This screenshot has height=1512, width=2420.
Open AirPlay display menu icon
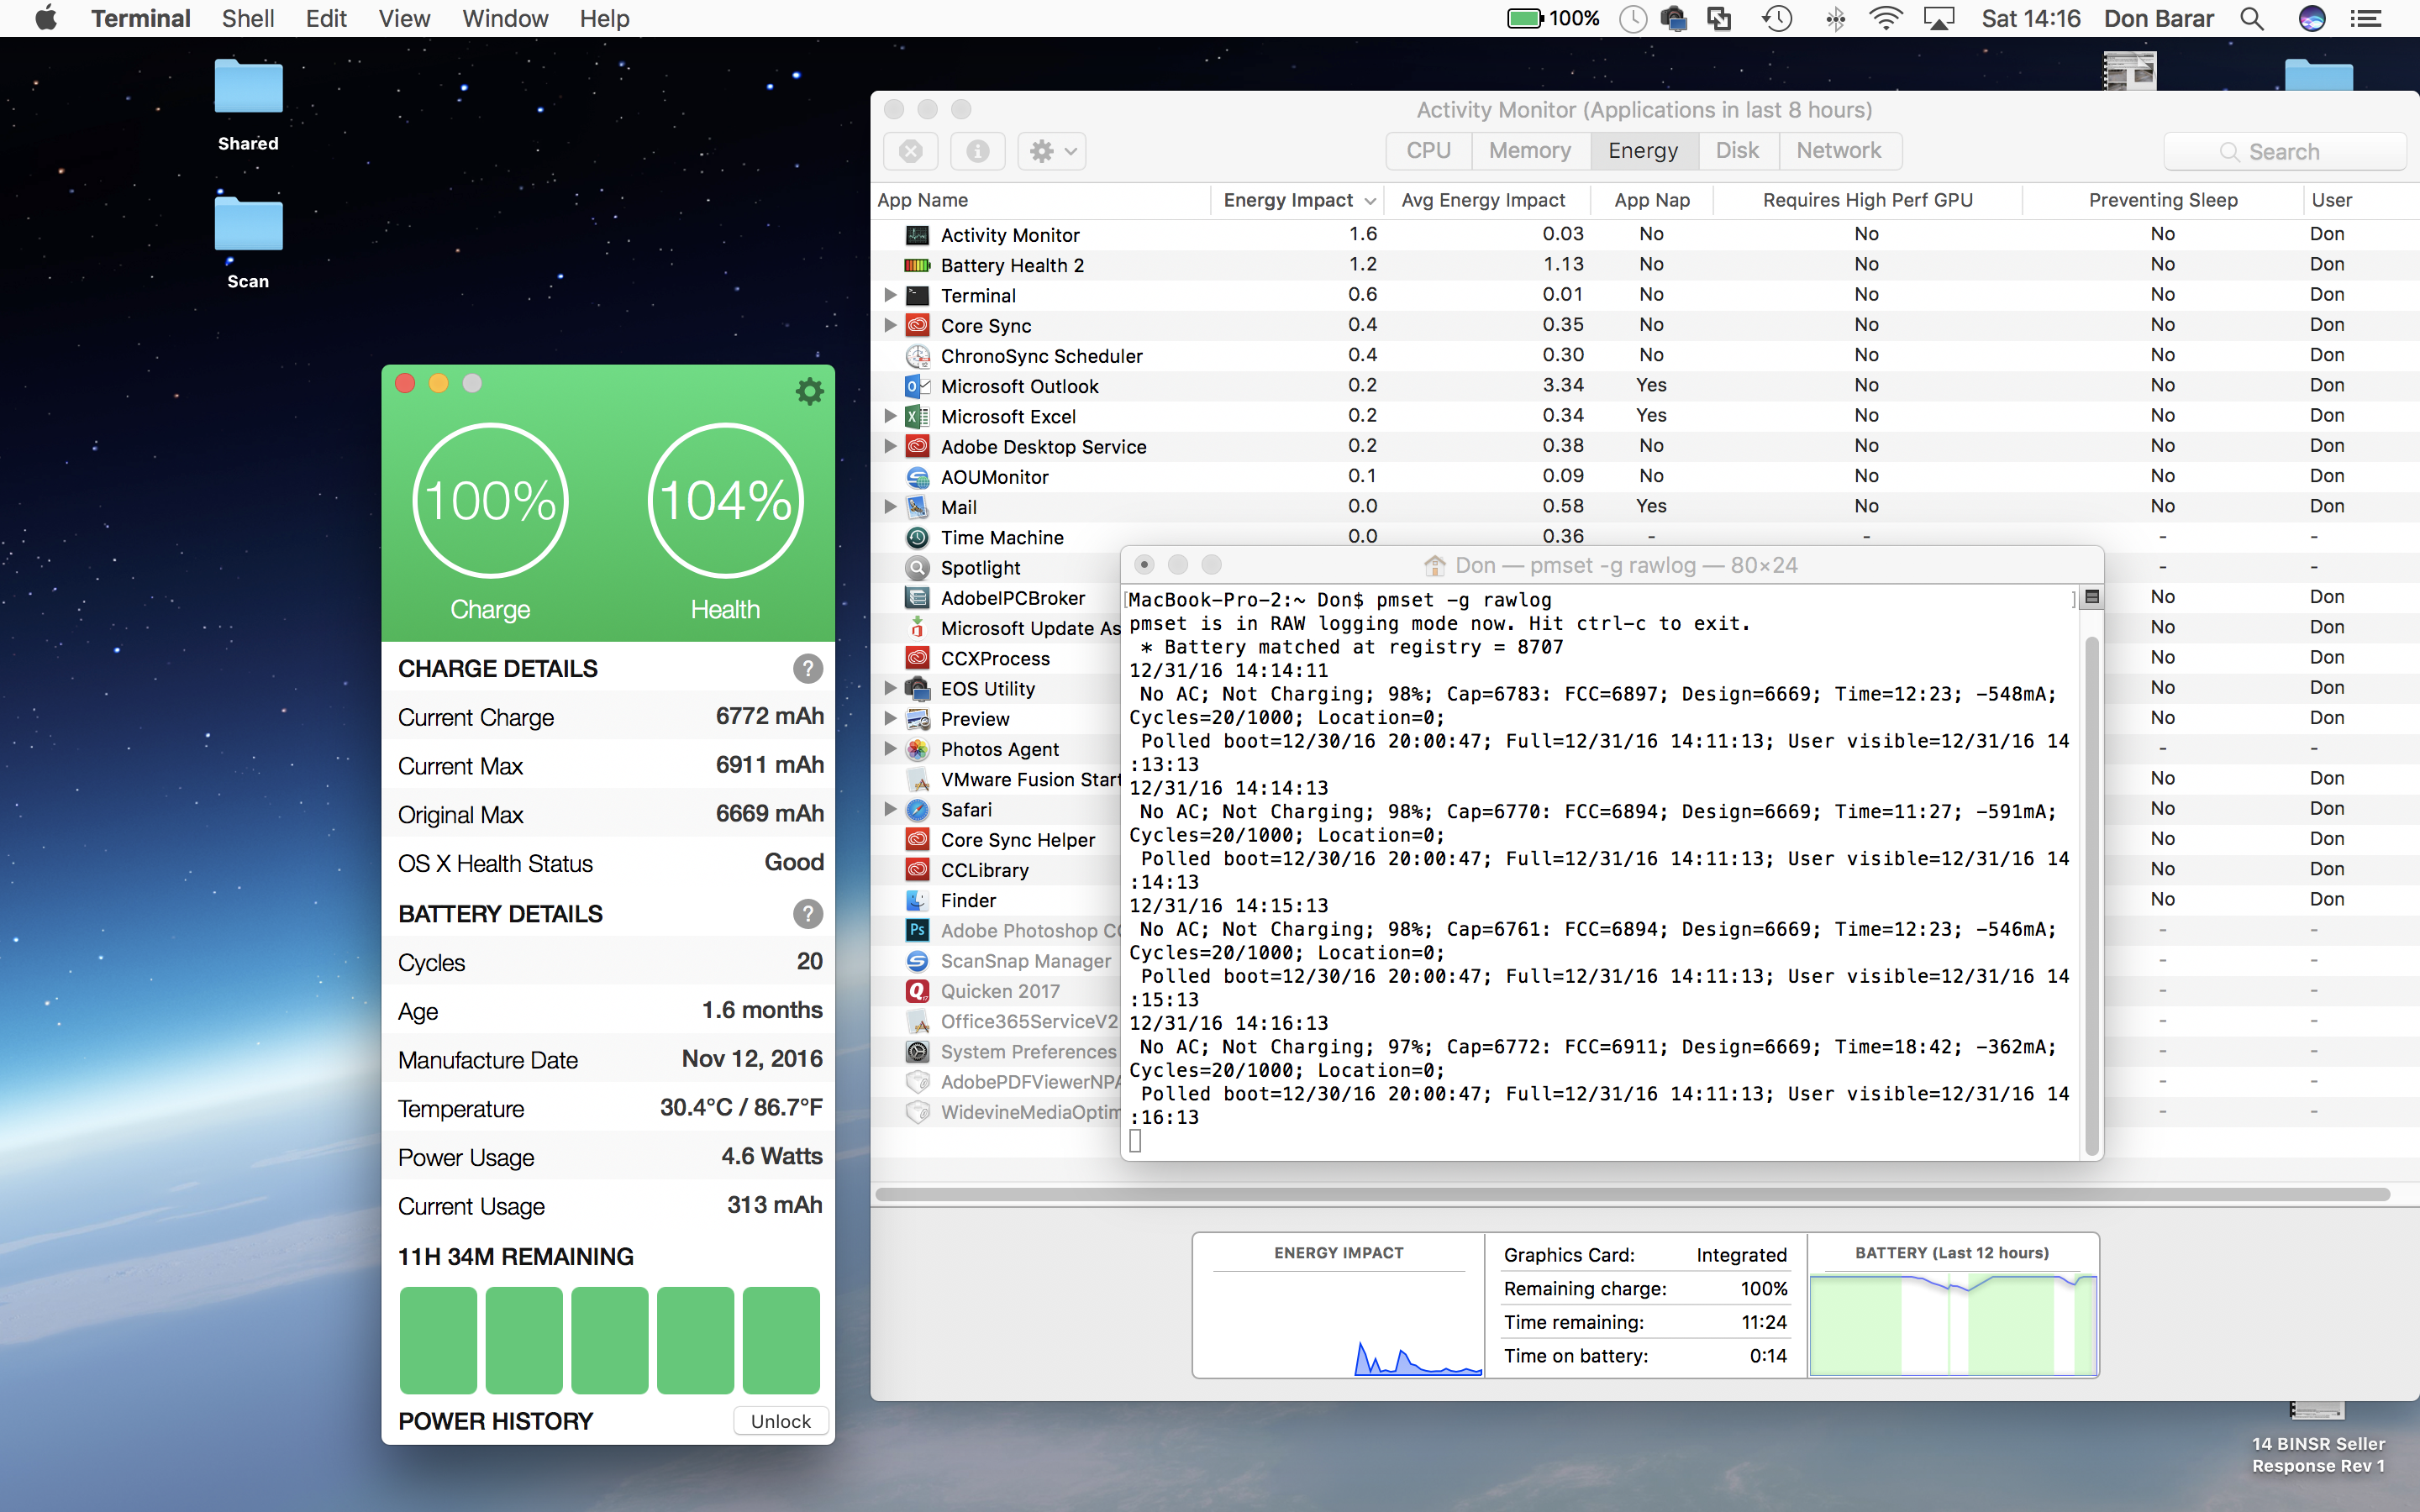click(x=1939, y=18)
